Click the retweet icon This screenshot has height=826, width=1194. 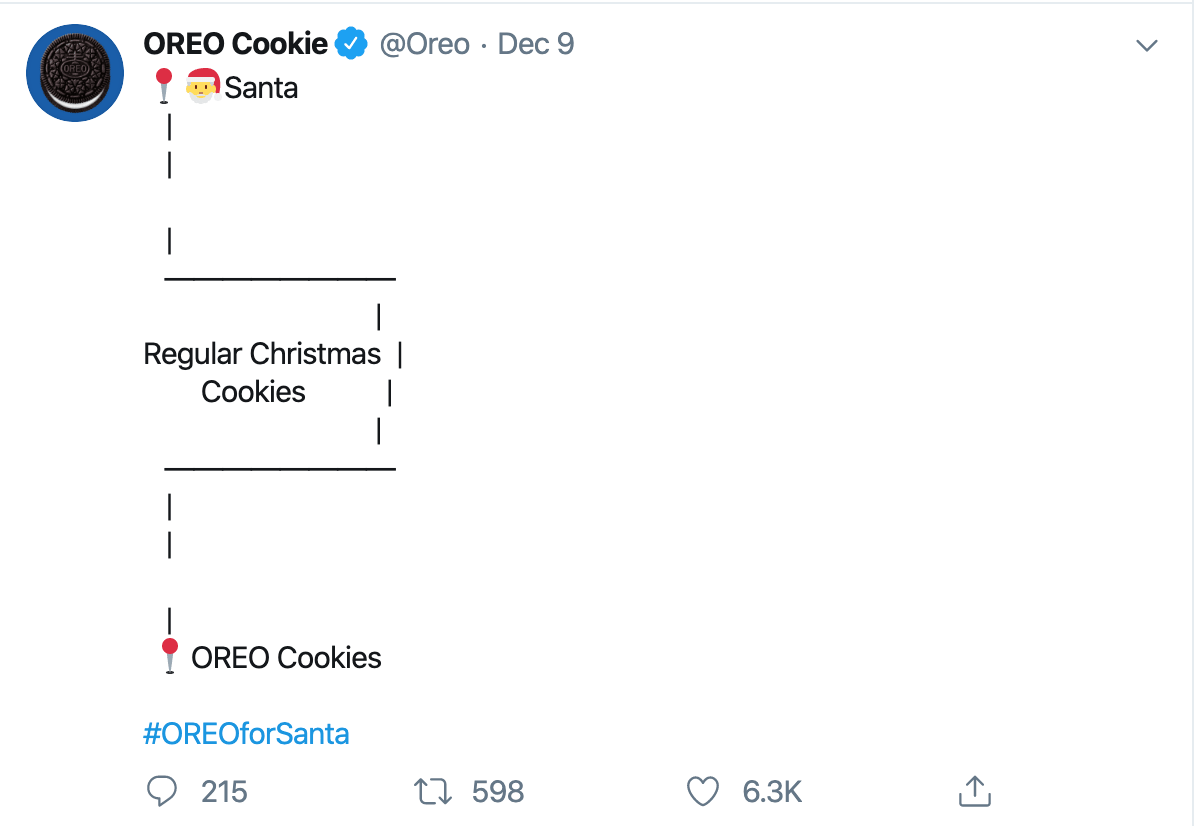coord(433,791)
